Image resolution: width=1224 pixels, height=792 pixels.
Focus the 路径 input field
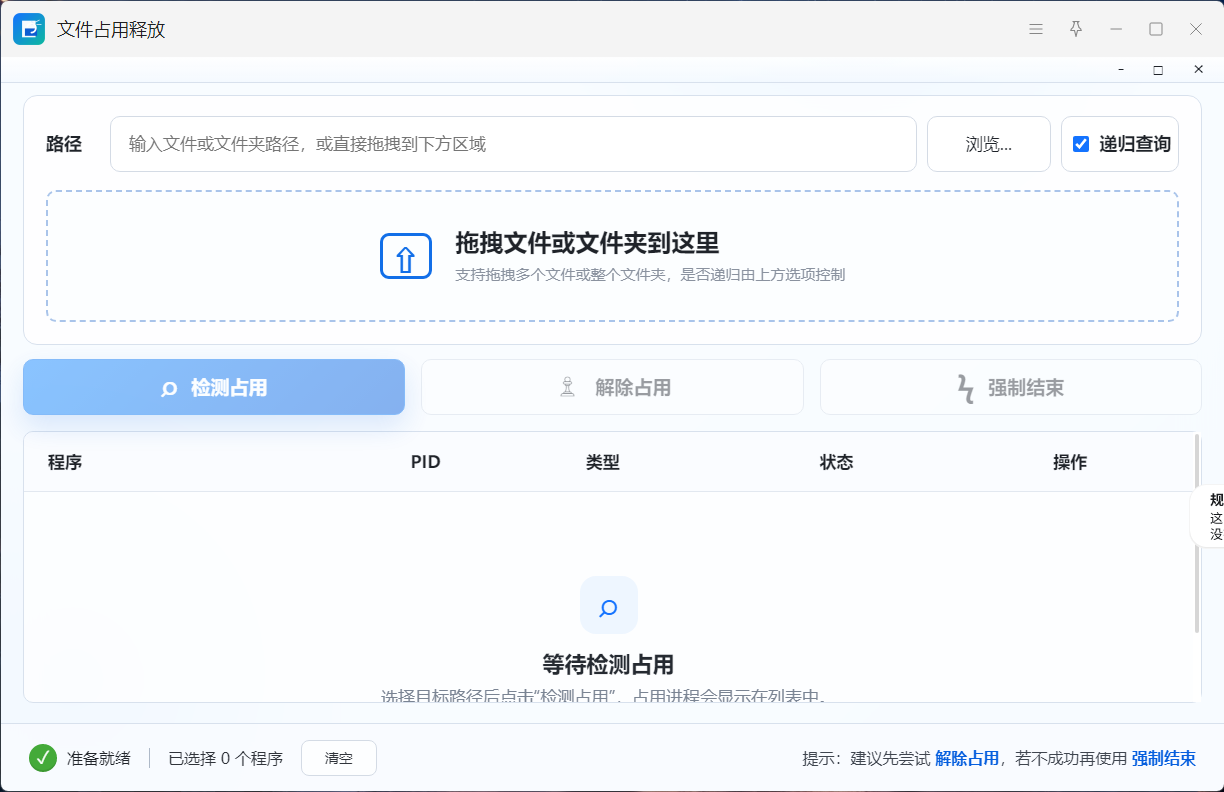click(x=513, y=144)
